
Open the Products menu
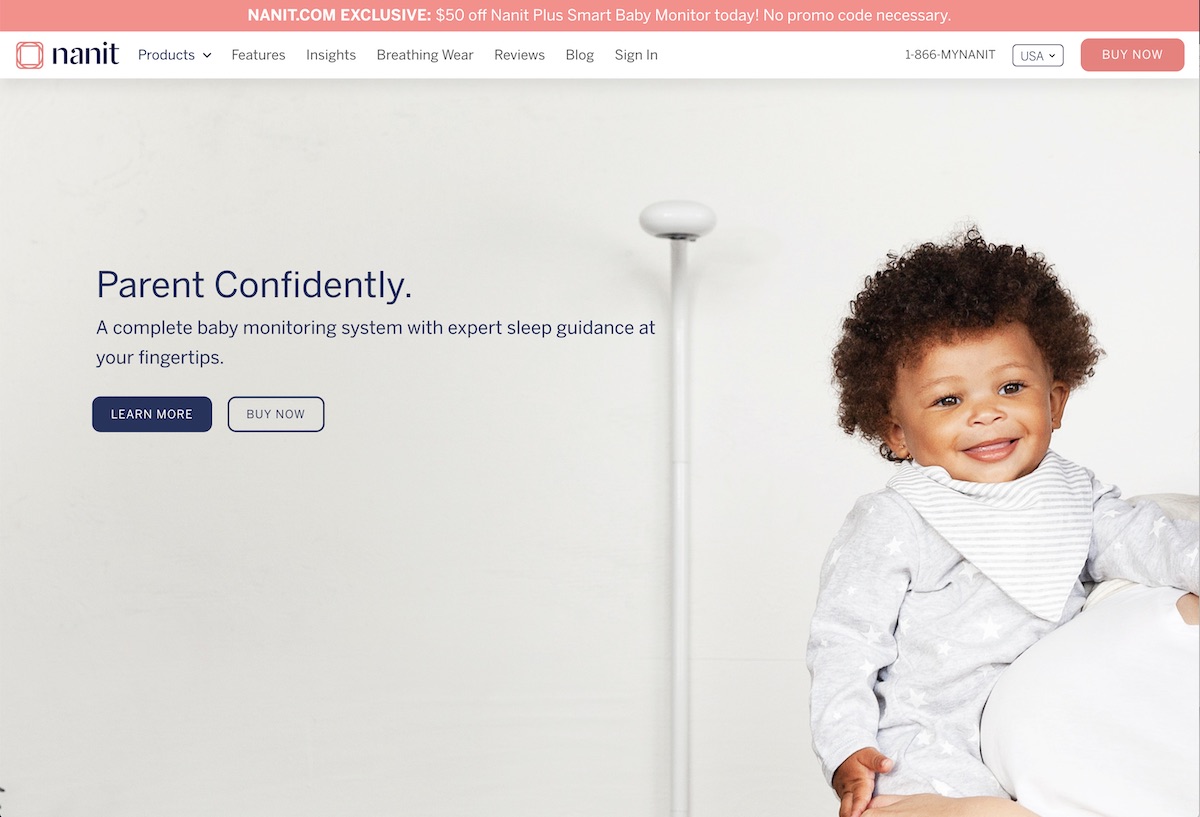point(175,55)
